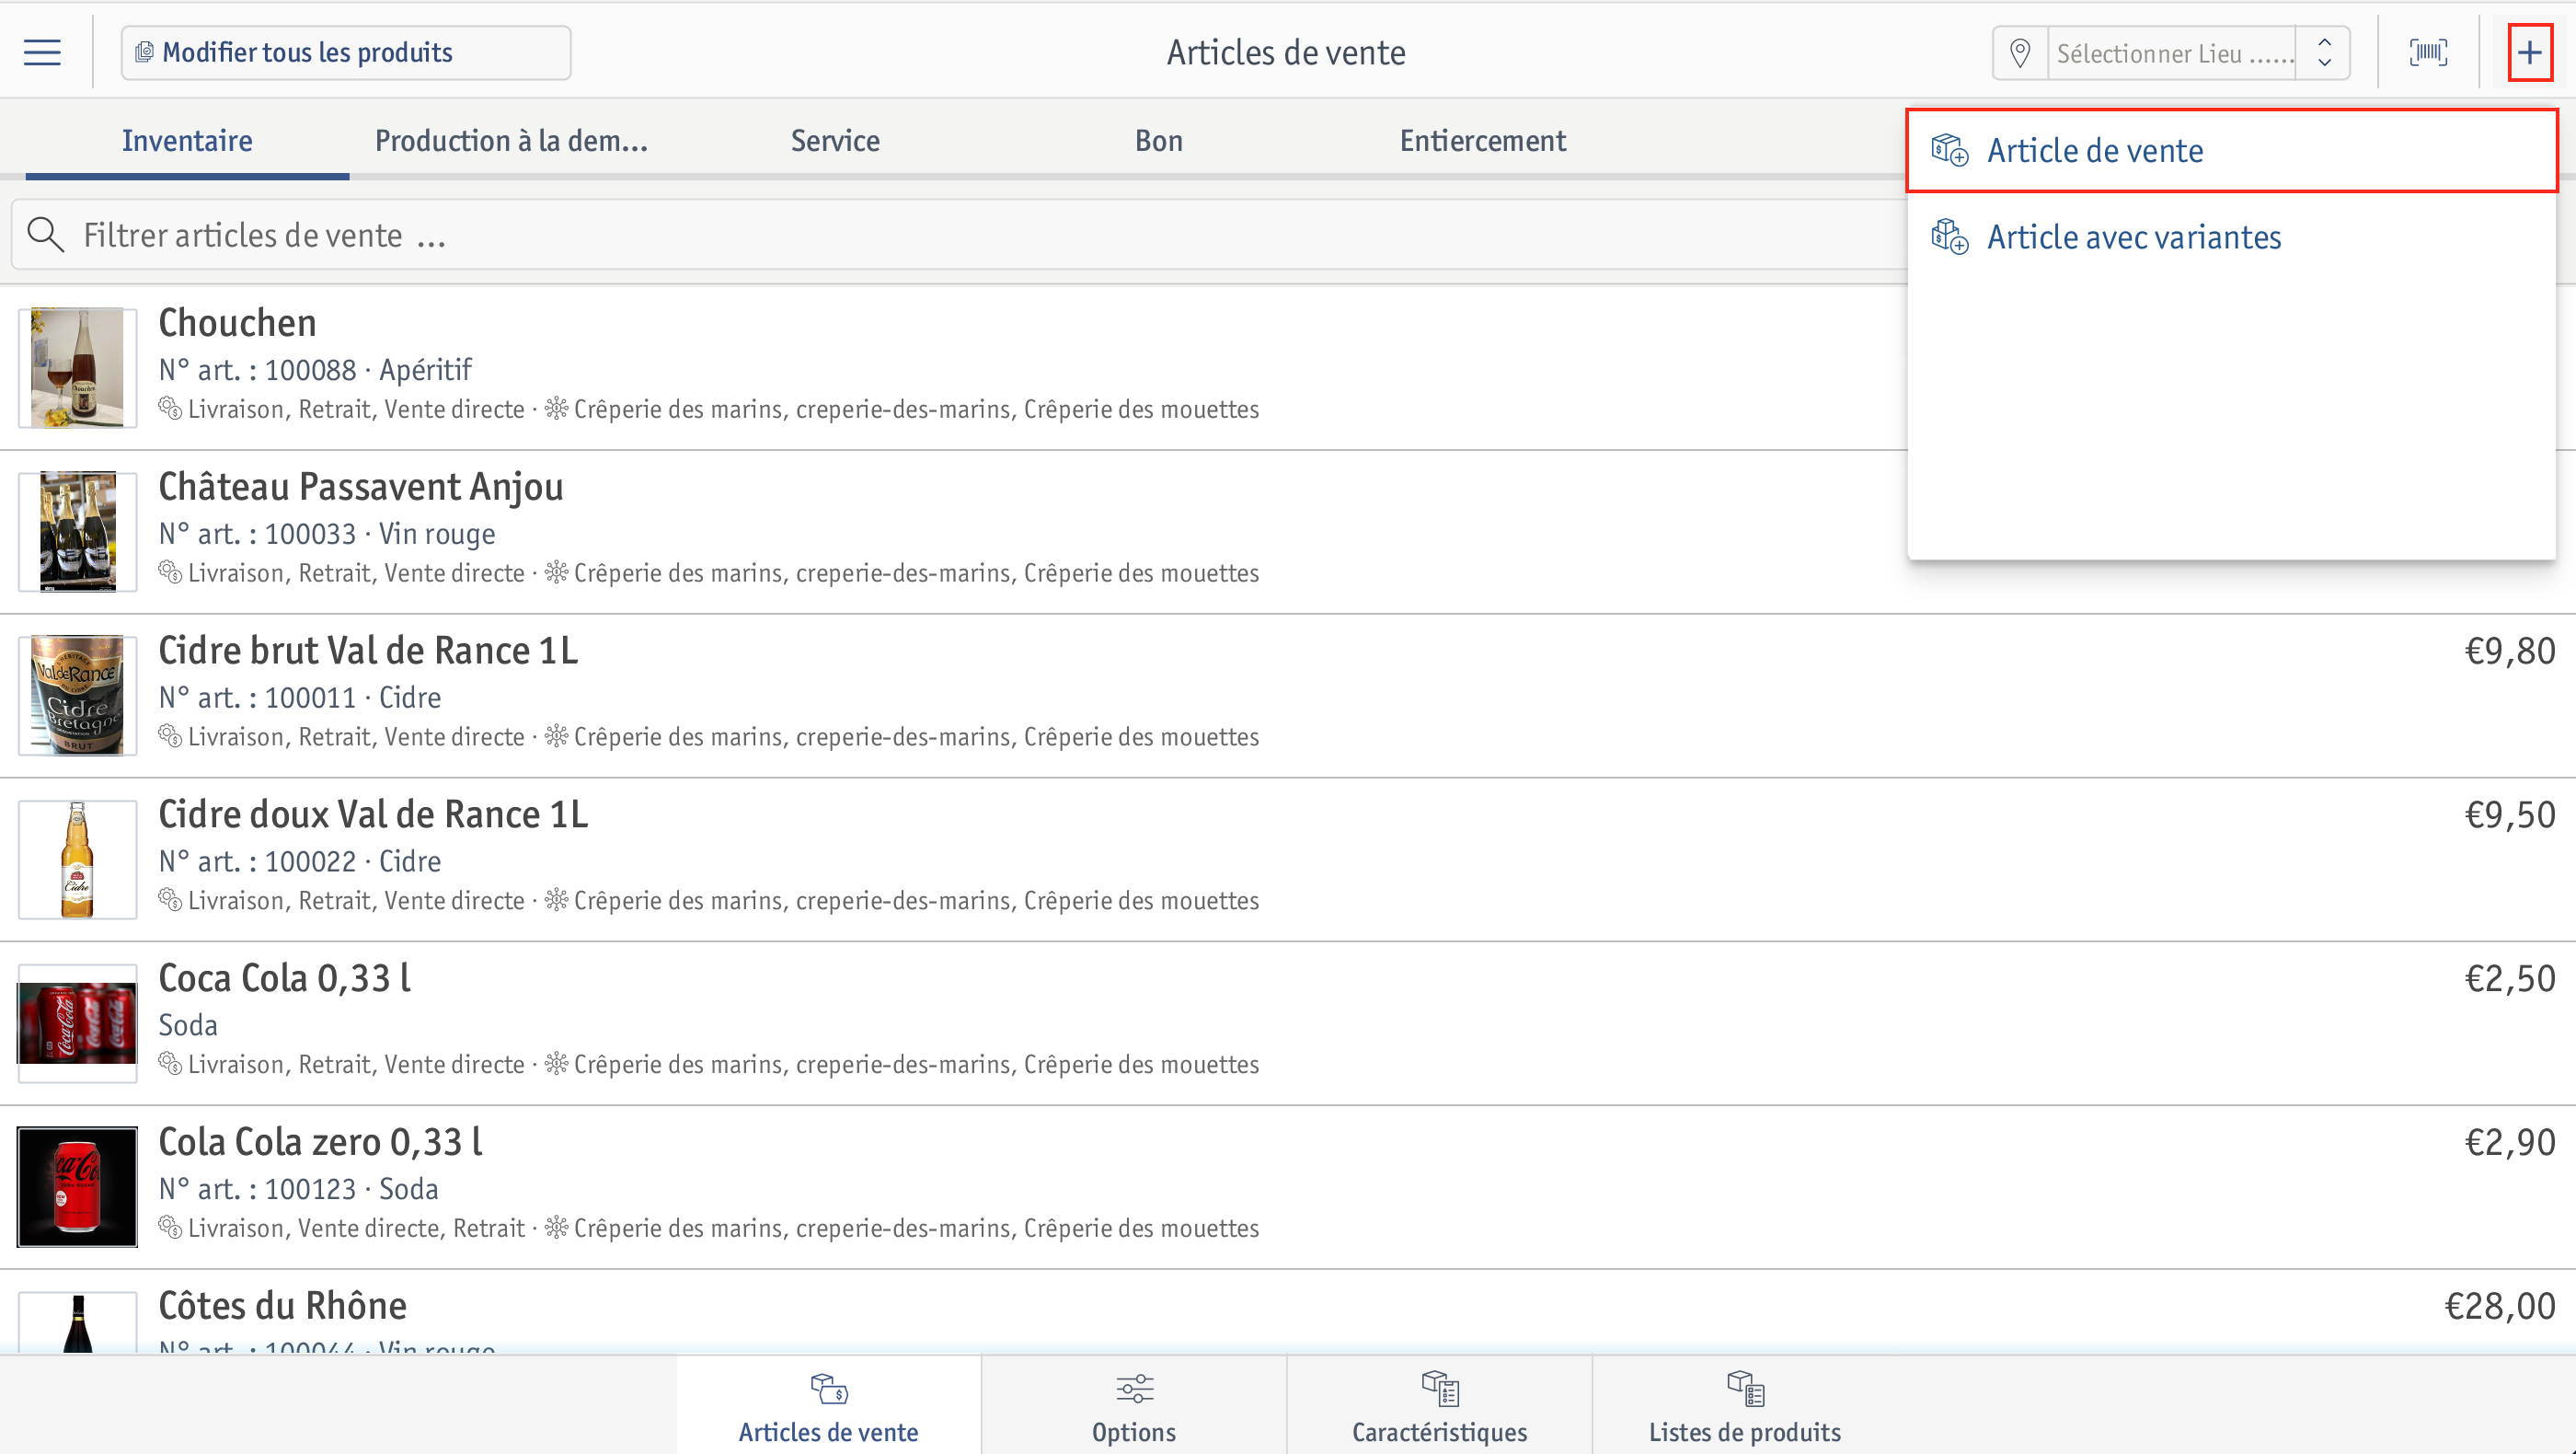2576x1454 pixels.
Task: Click N° art. : 100011 · Cidre
Action: [x=300, y=698]
